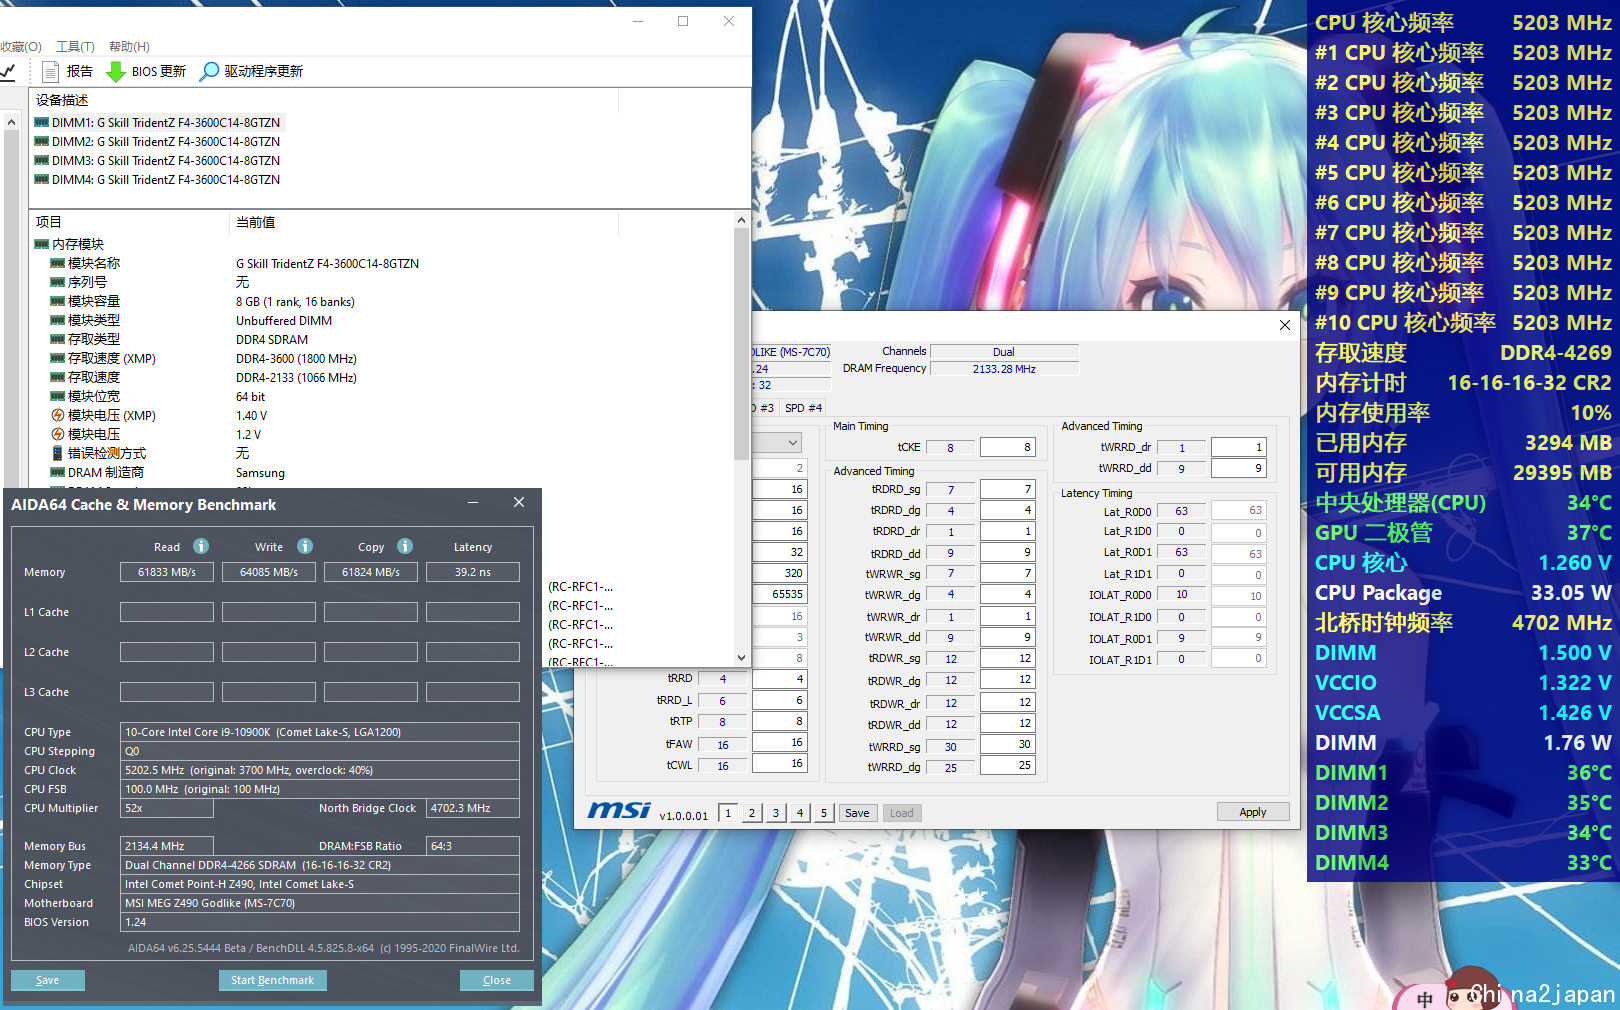Select MSI profile tab 2
Viewport: 1620px width, 1010px height.
coord(752,813)
